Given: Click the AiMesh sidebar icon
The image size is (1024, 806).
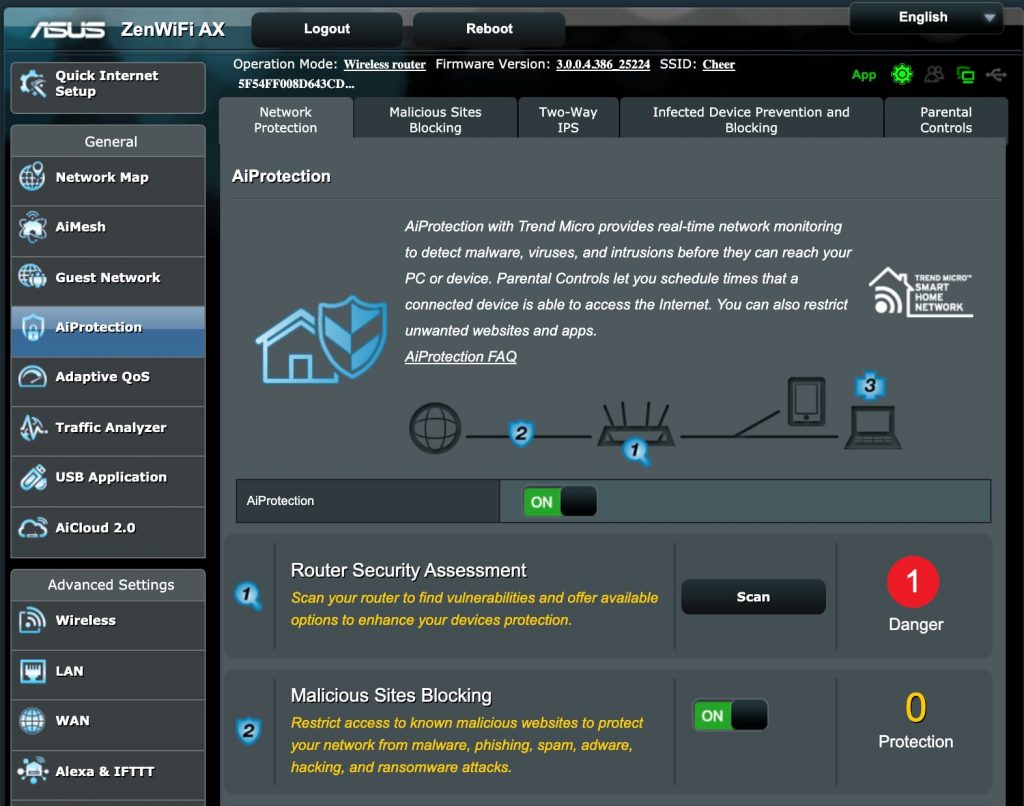Looking at the screenshot, I should point(32,227).
